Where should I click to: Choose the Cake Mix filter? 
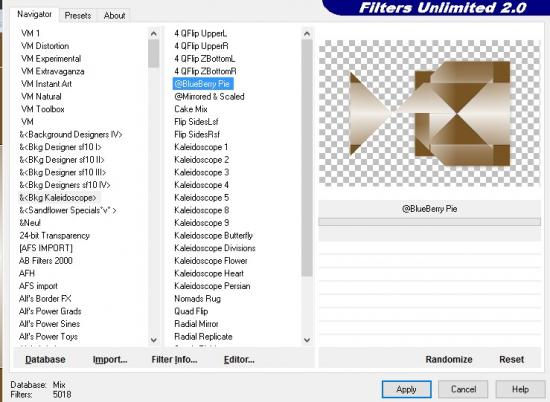[191, 109]
